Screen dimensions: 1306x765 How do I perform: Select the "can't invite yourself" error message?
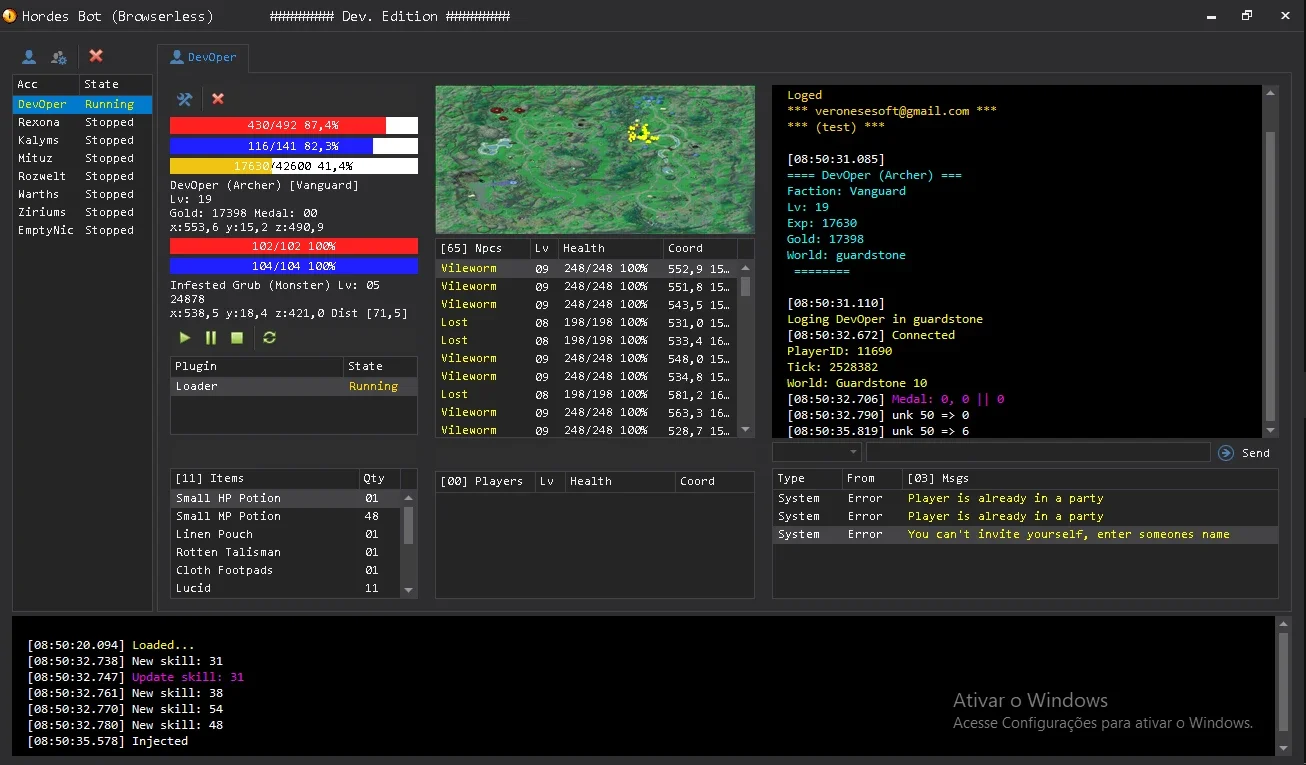pos(1025,534)
